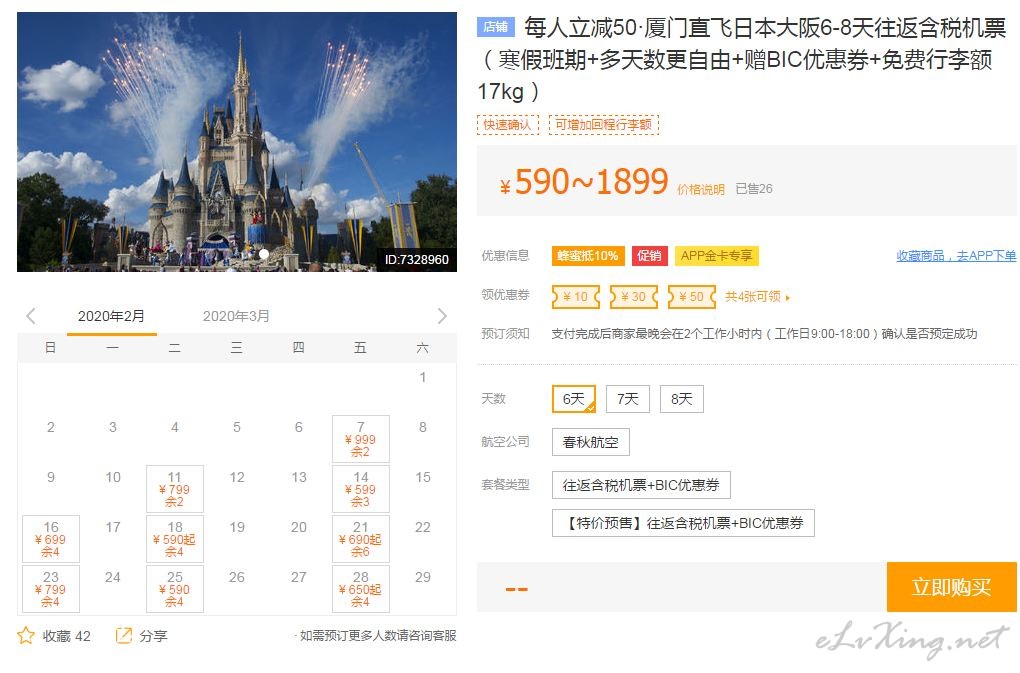Choose 【特价预售】往返含税机票+BIC优惠券 package

coord(683,523)
